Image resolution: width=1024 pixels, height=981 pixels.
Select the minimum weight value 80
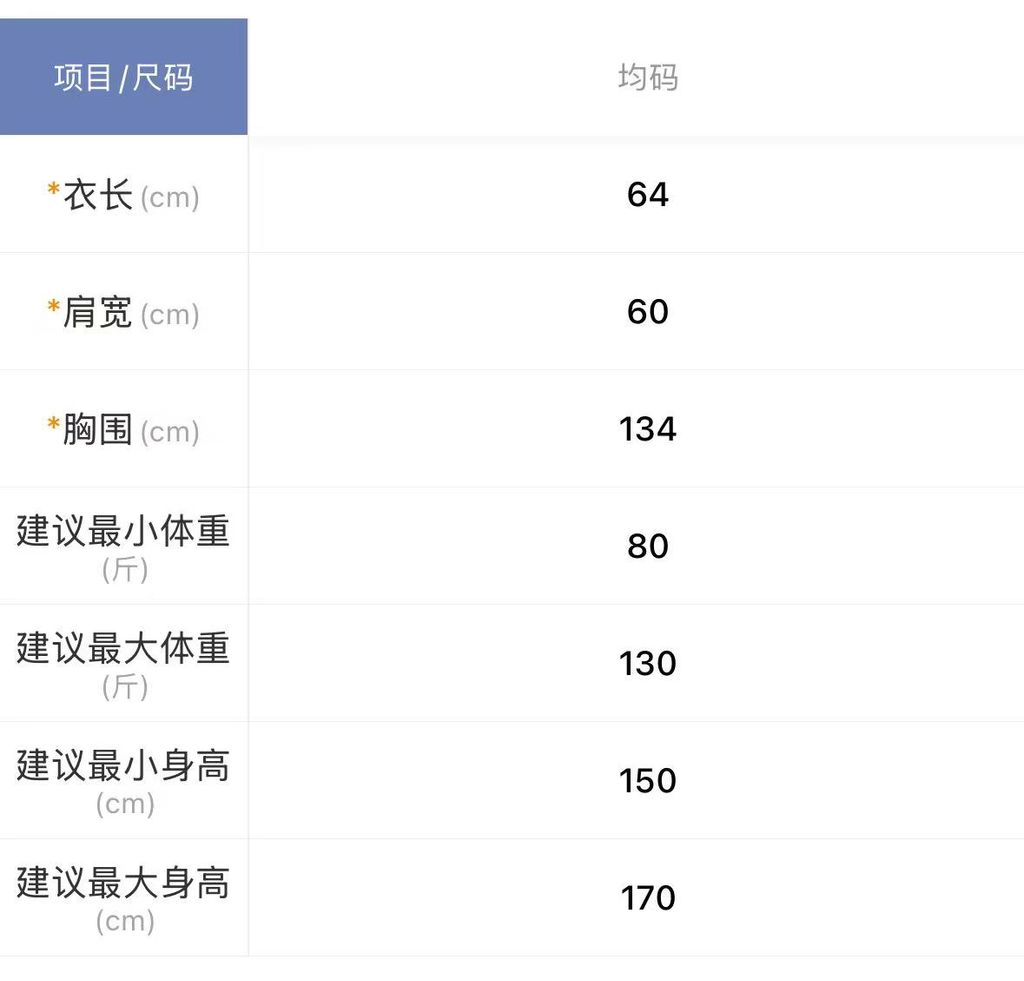coord(647,546)
